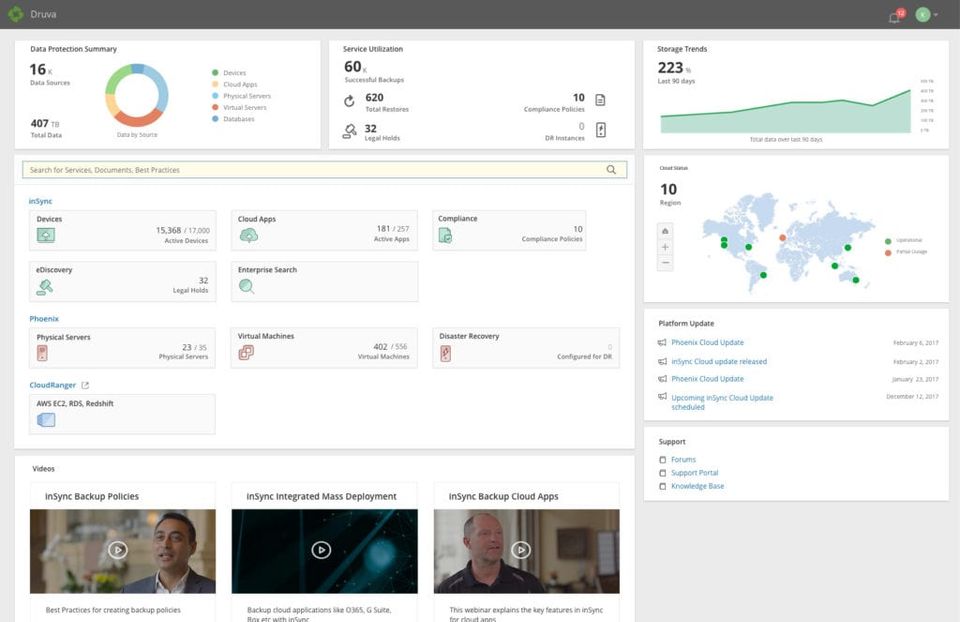
Task: Click the search magnifier icon
Action: click(611, 170)
